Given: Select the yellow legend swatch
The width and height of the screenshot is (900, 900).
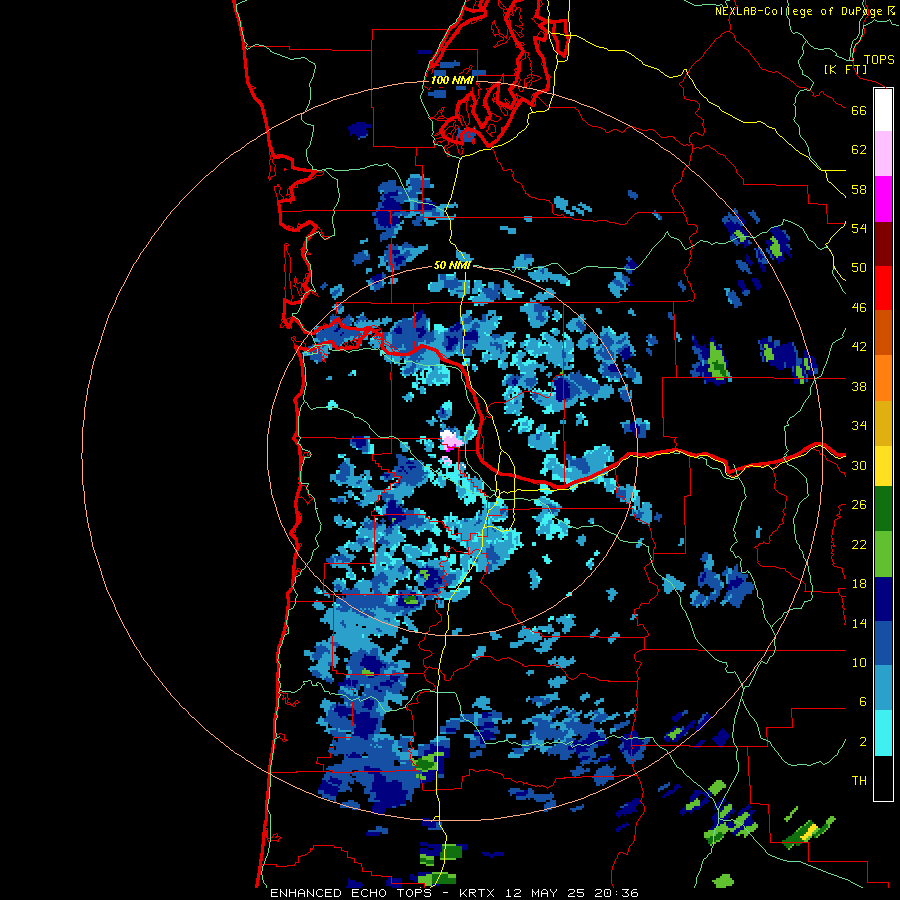Looking at the screenshot, I should [x=883, y=465].
